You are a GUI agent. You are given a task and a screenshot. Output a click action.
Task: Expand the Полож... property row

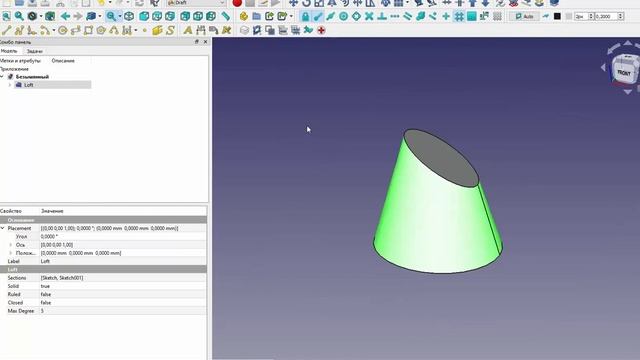point(11,253)
